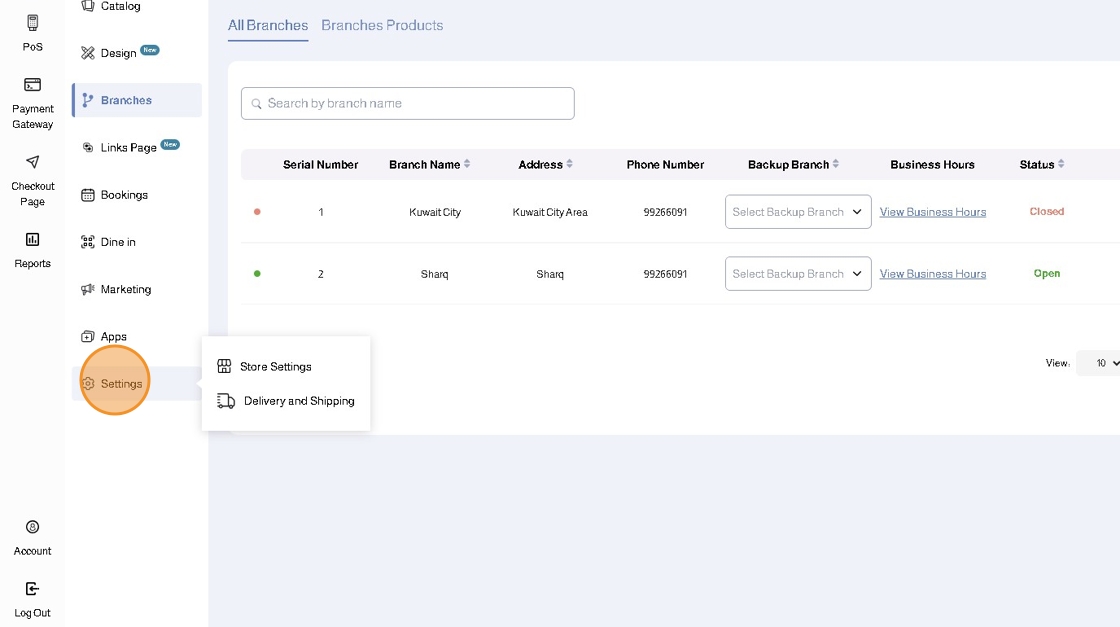Click the Account icon

(32, 527)
